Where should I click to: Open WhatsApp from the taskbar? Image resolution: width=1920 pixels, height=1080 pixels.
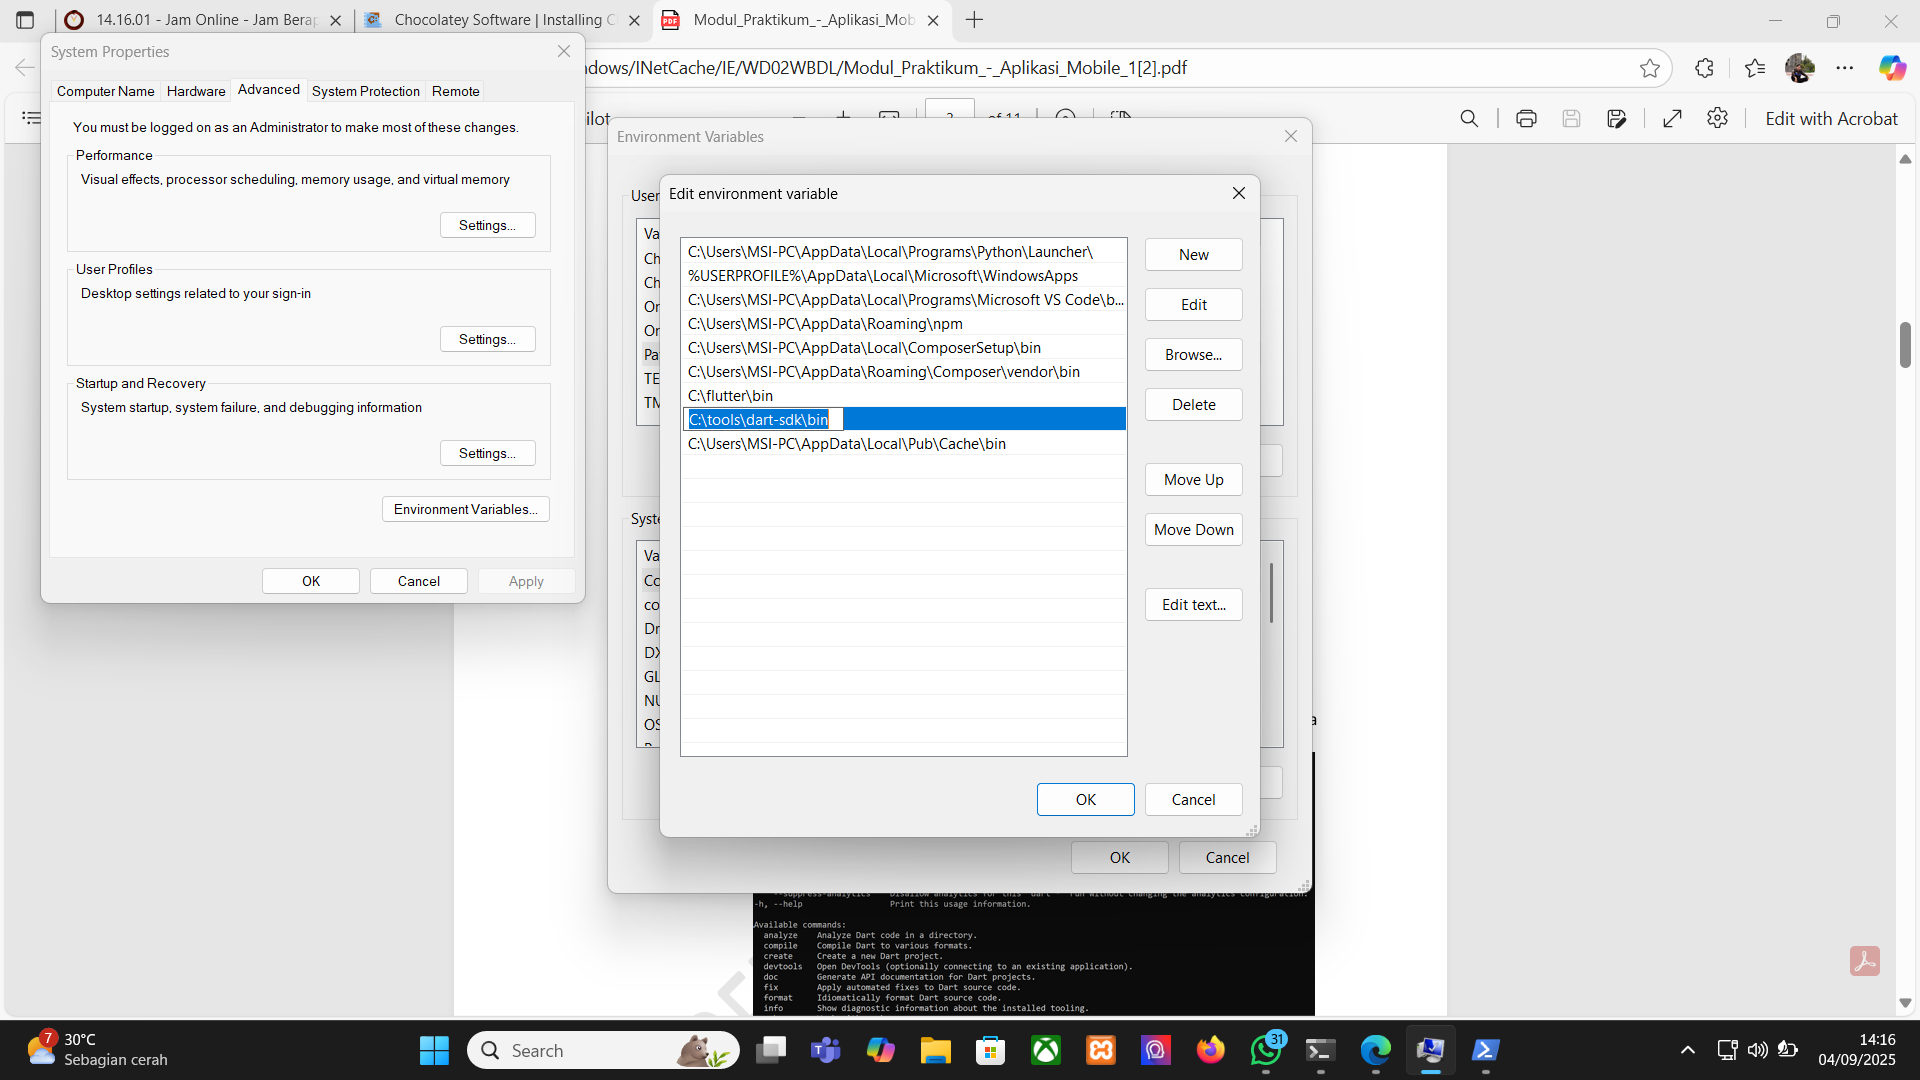[x=1266, y=1050]
